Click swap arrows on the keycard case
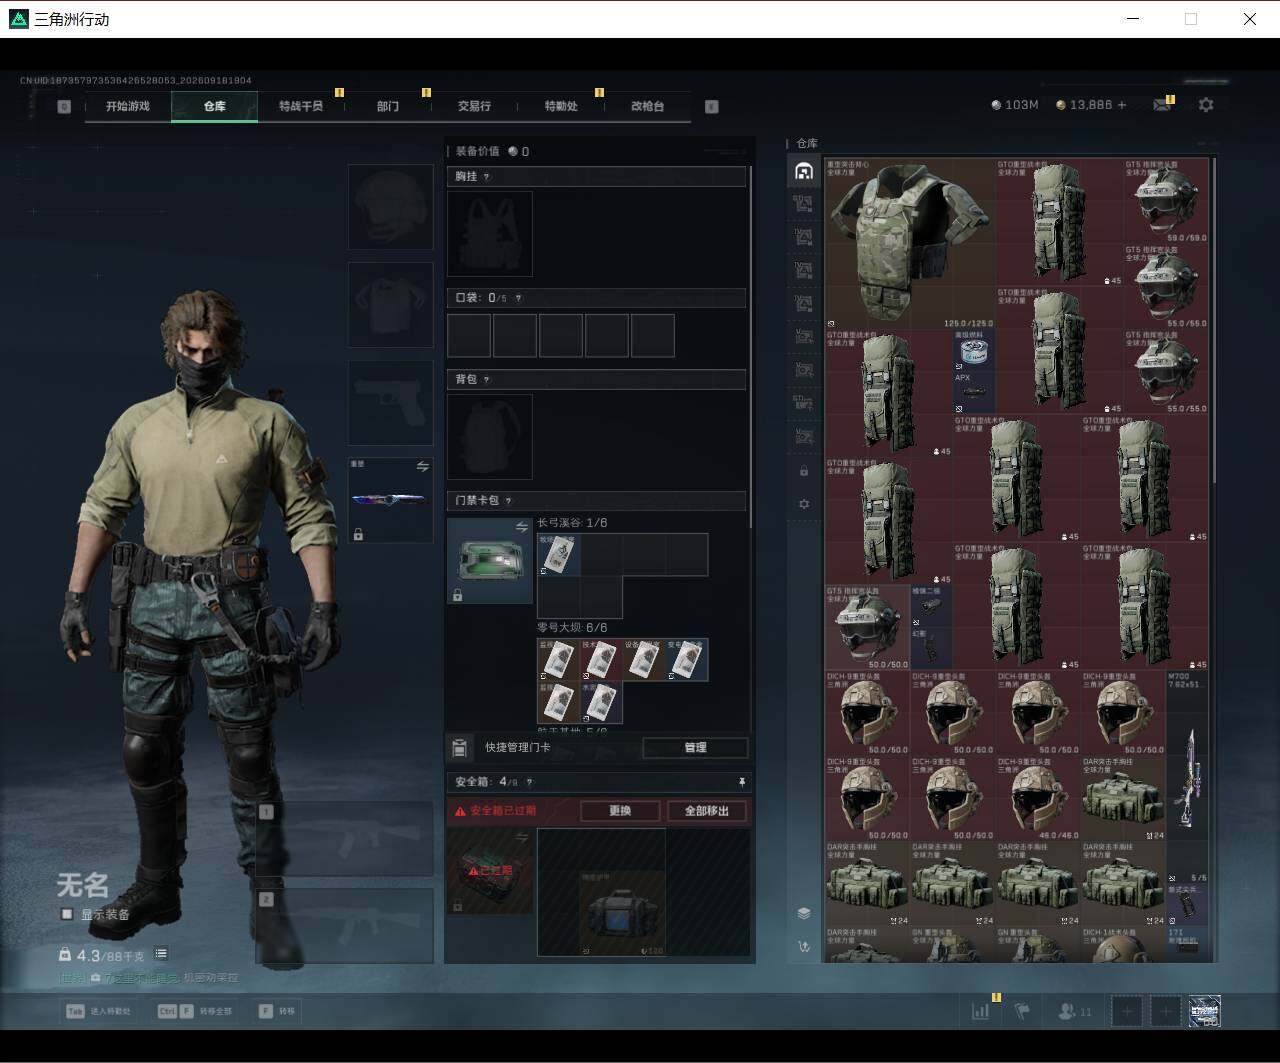 click(521, 527)
